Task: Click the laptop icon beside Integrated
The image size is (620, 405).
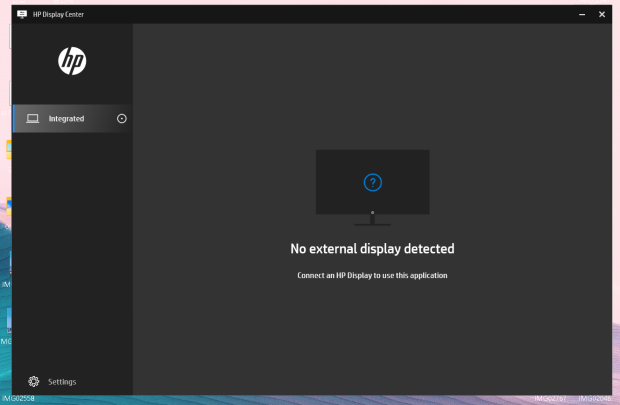Action: (33, 118)
